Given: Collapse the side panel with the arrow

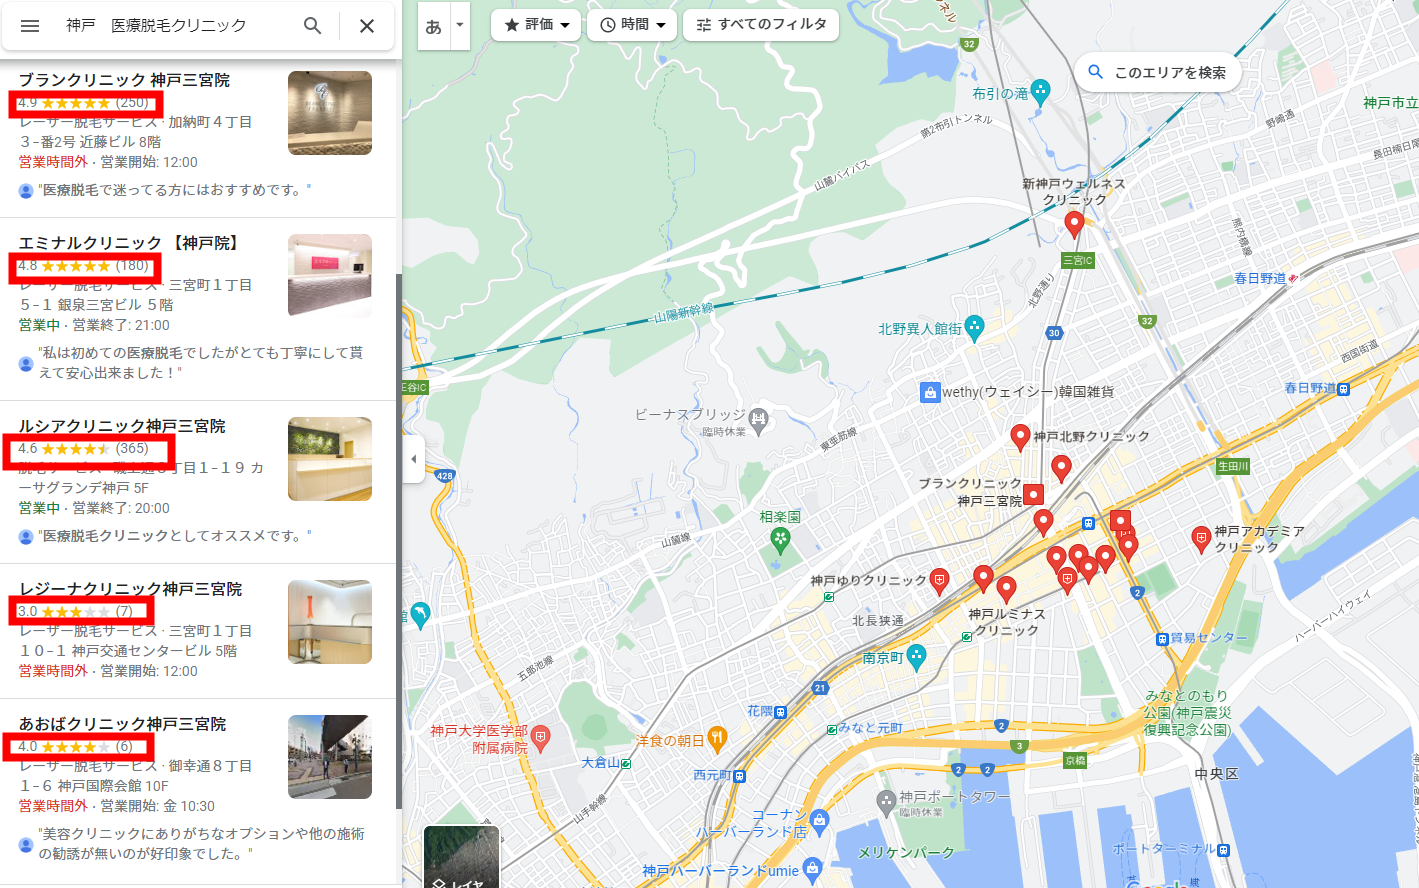Looking at the screenshot, I should point(414,459).
